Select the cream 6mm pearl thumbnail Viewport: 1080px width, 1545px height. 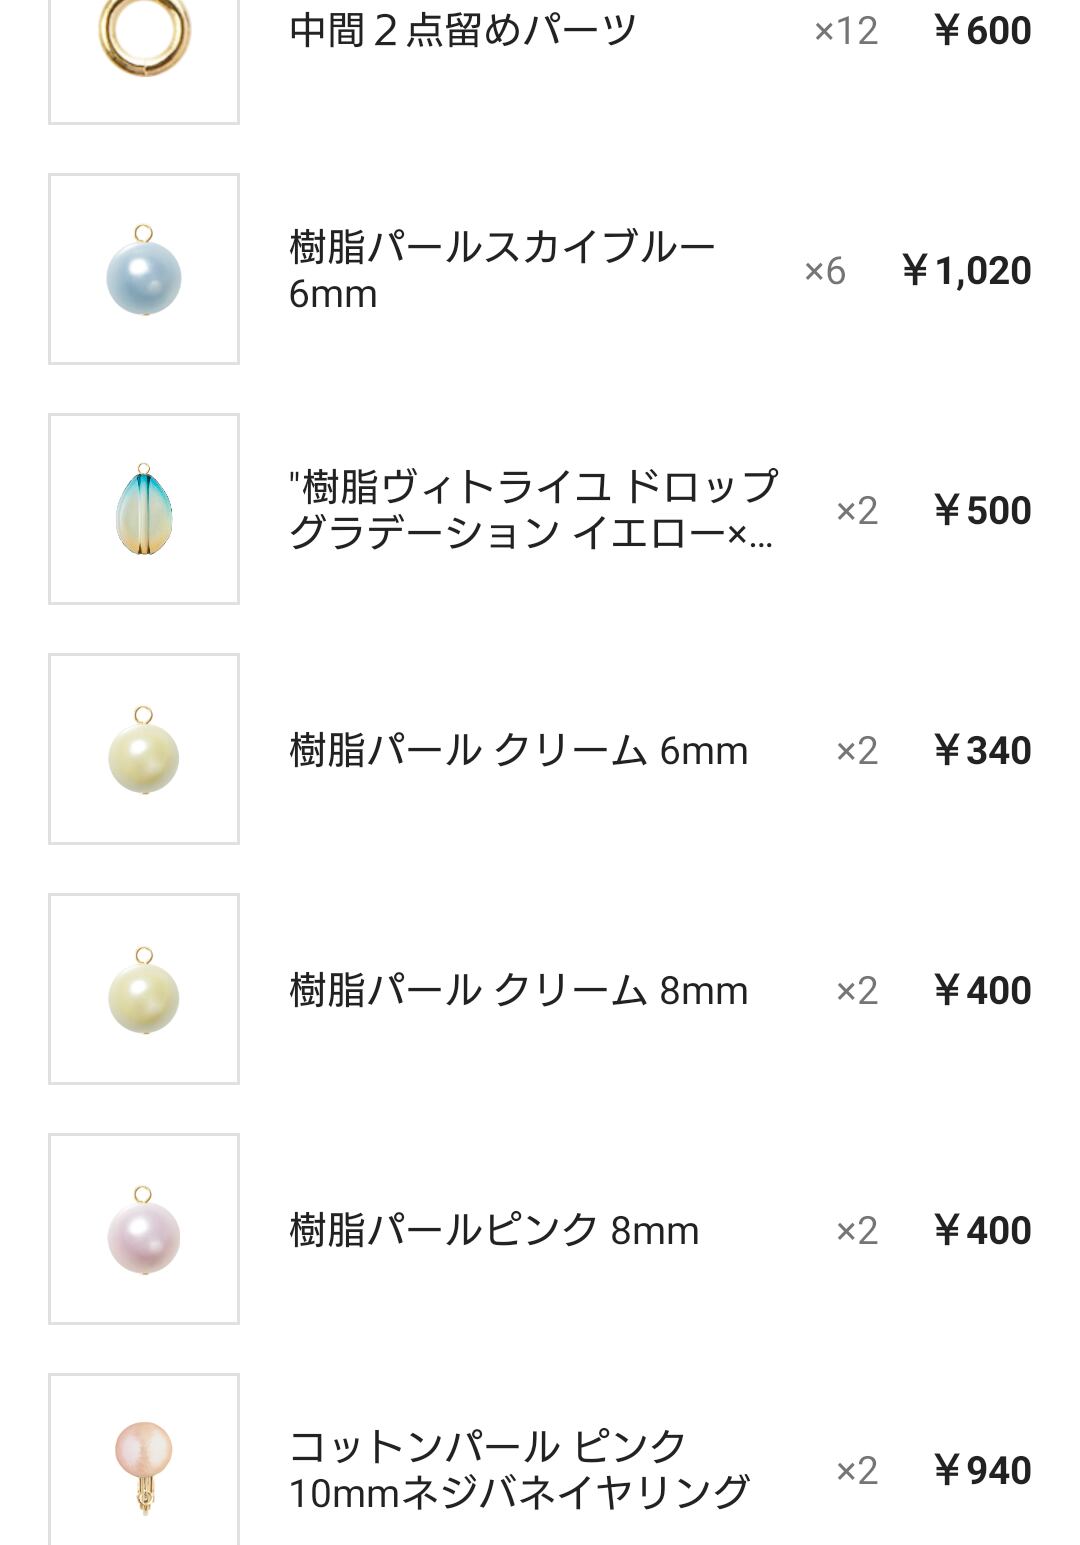[144, 749]
